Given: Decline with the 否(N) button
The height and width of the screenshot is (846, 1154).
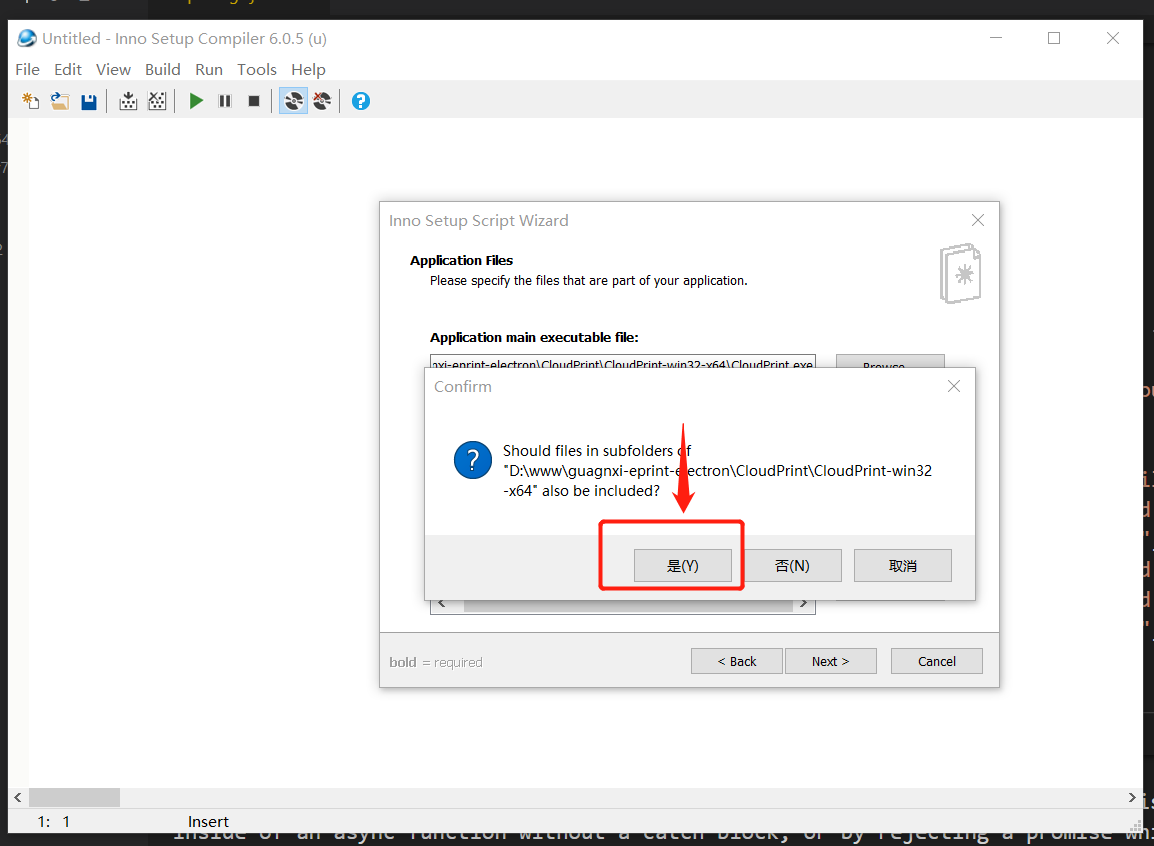Looking at the screenshot, I should (x=793, y=566).
